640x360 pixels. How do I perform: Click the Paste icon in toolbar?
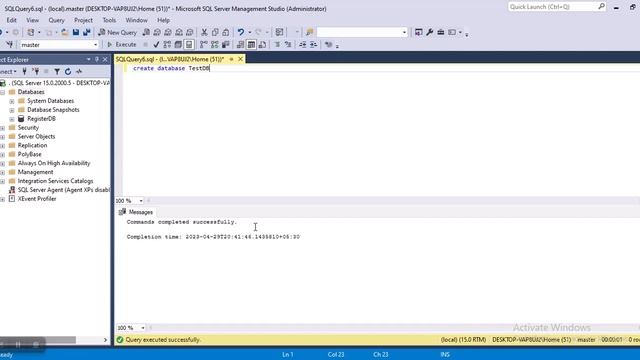coord(226,32)
